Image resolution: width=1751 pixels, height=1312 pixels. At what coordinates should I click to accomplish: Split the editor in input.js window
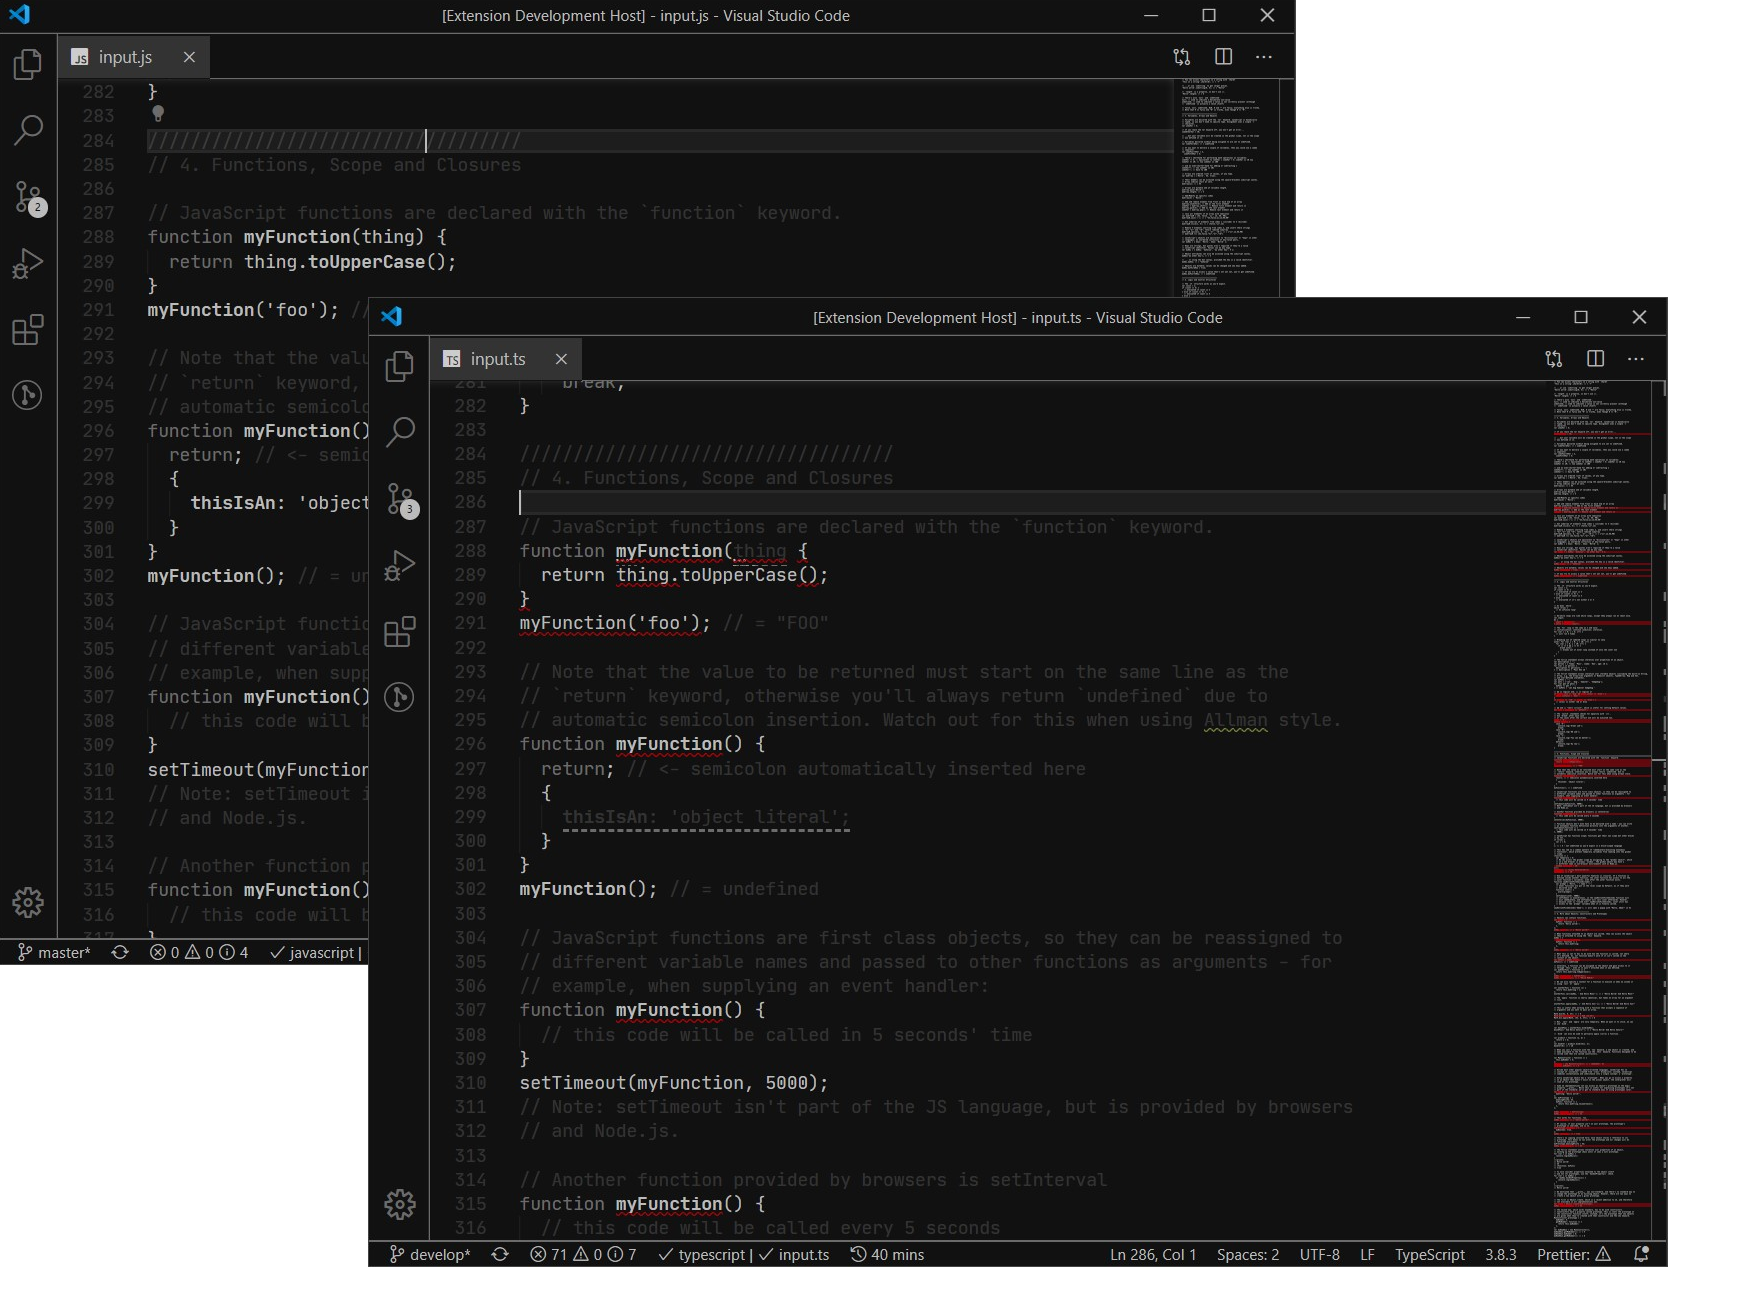click(1223, 57)
